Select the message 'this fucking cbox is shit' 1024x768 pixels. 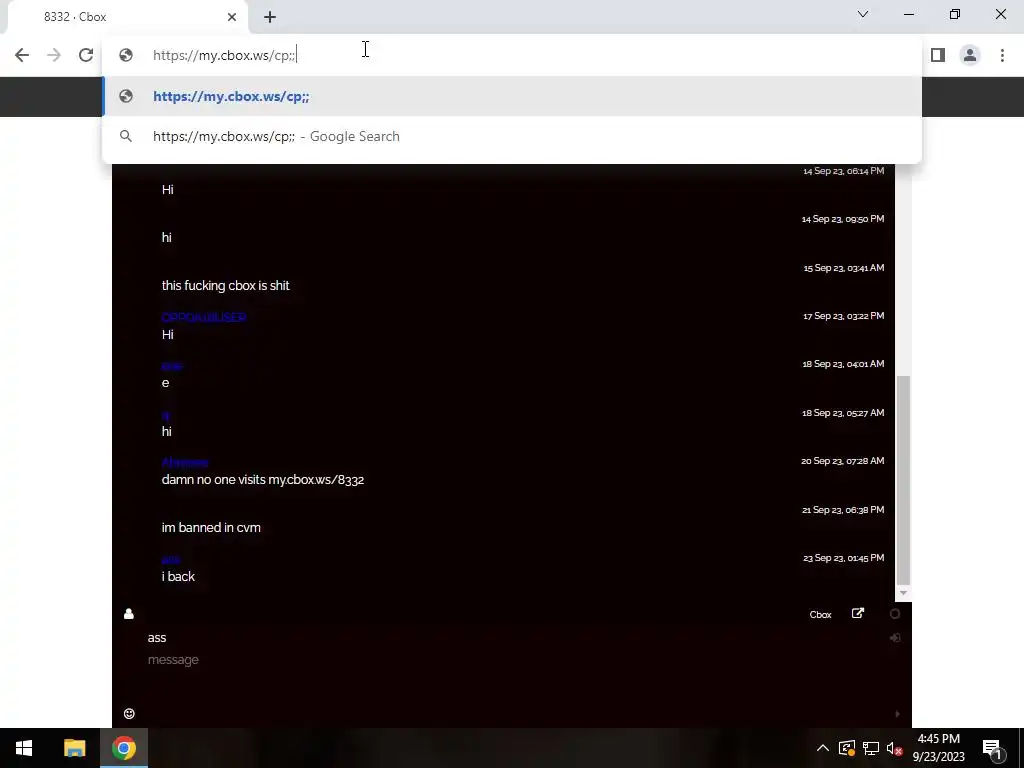tap(225, 285)
